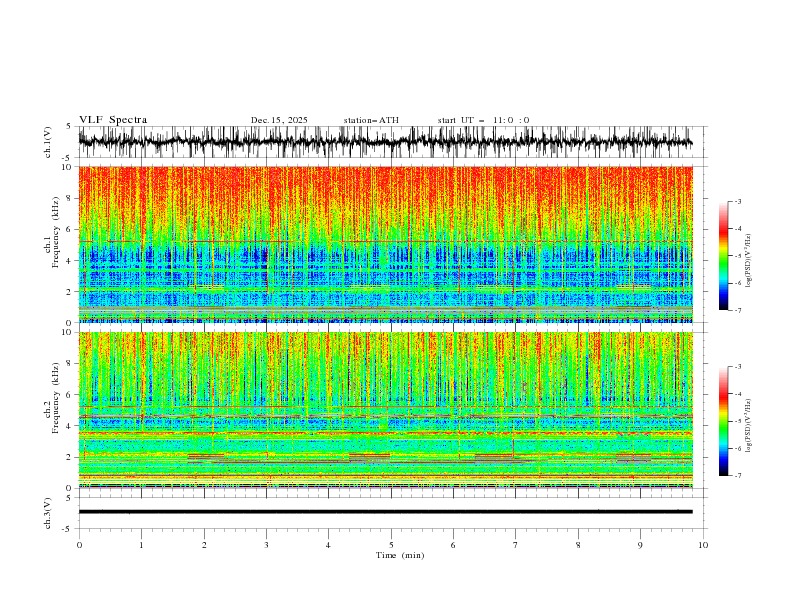Click the ch.2 spectrogram '6' kHz tick label
792x612 pixels.
click(x=70, y=395)
